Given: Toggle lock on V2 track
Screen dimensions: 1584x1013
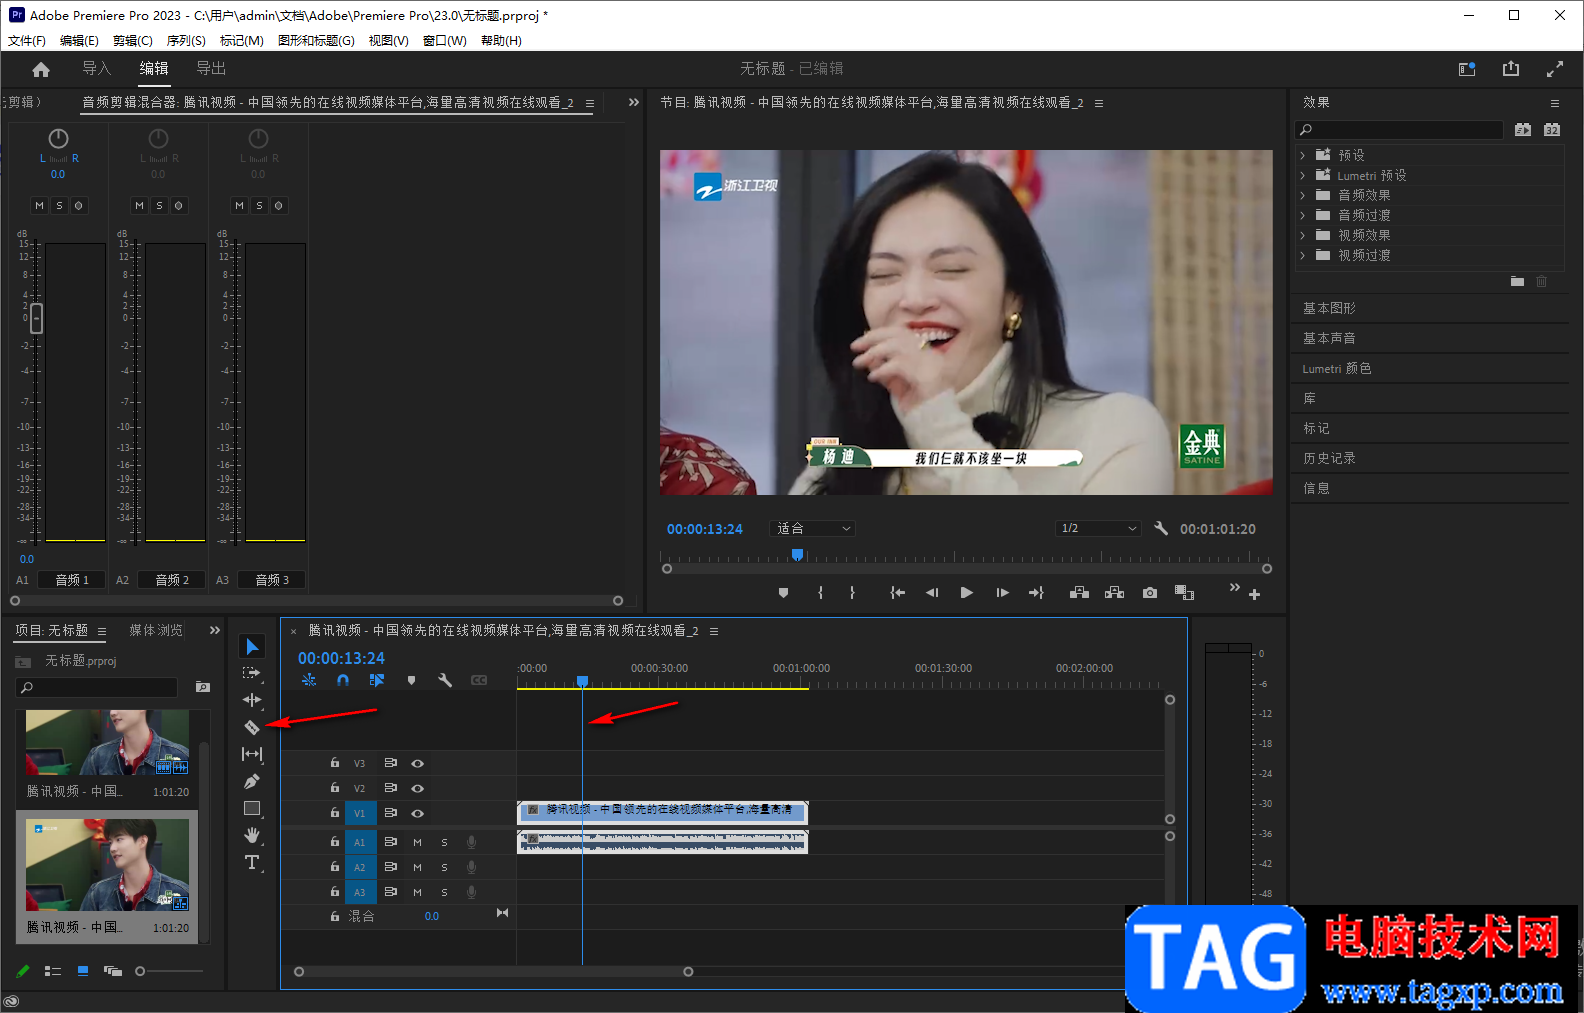Looking at the screenshot, I should click(x=335, y=788).
